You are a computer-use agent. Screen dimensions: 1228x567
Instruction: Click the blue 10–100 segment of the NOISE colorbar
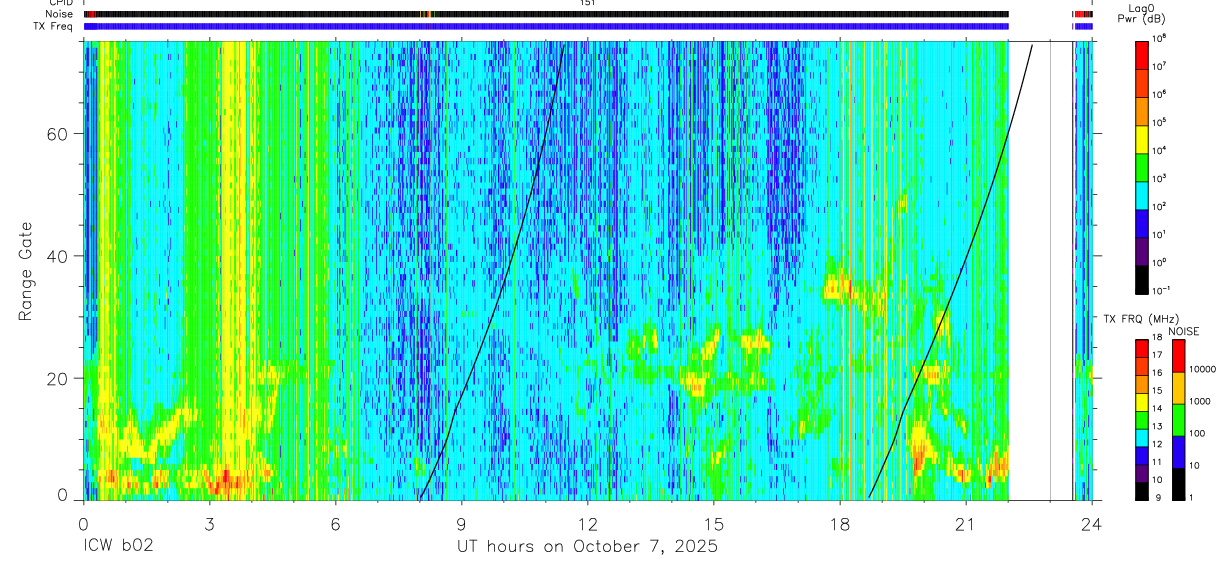(x=1178, y=452)
